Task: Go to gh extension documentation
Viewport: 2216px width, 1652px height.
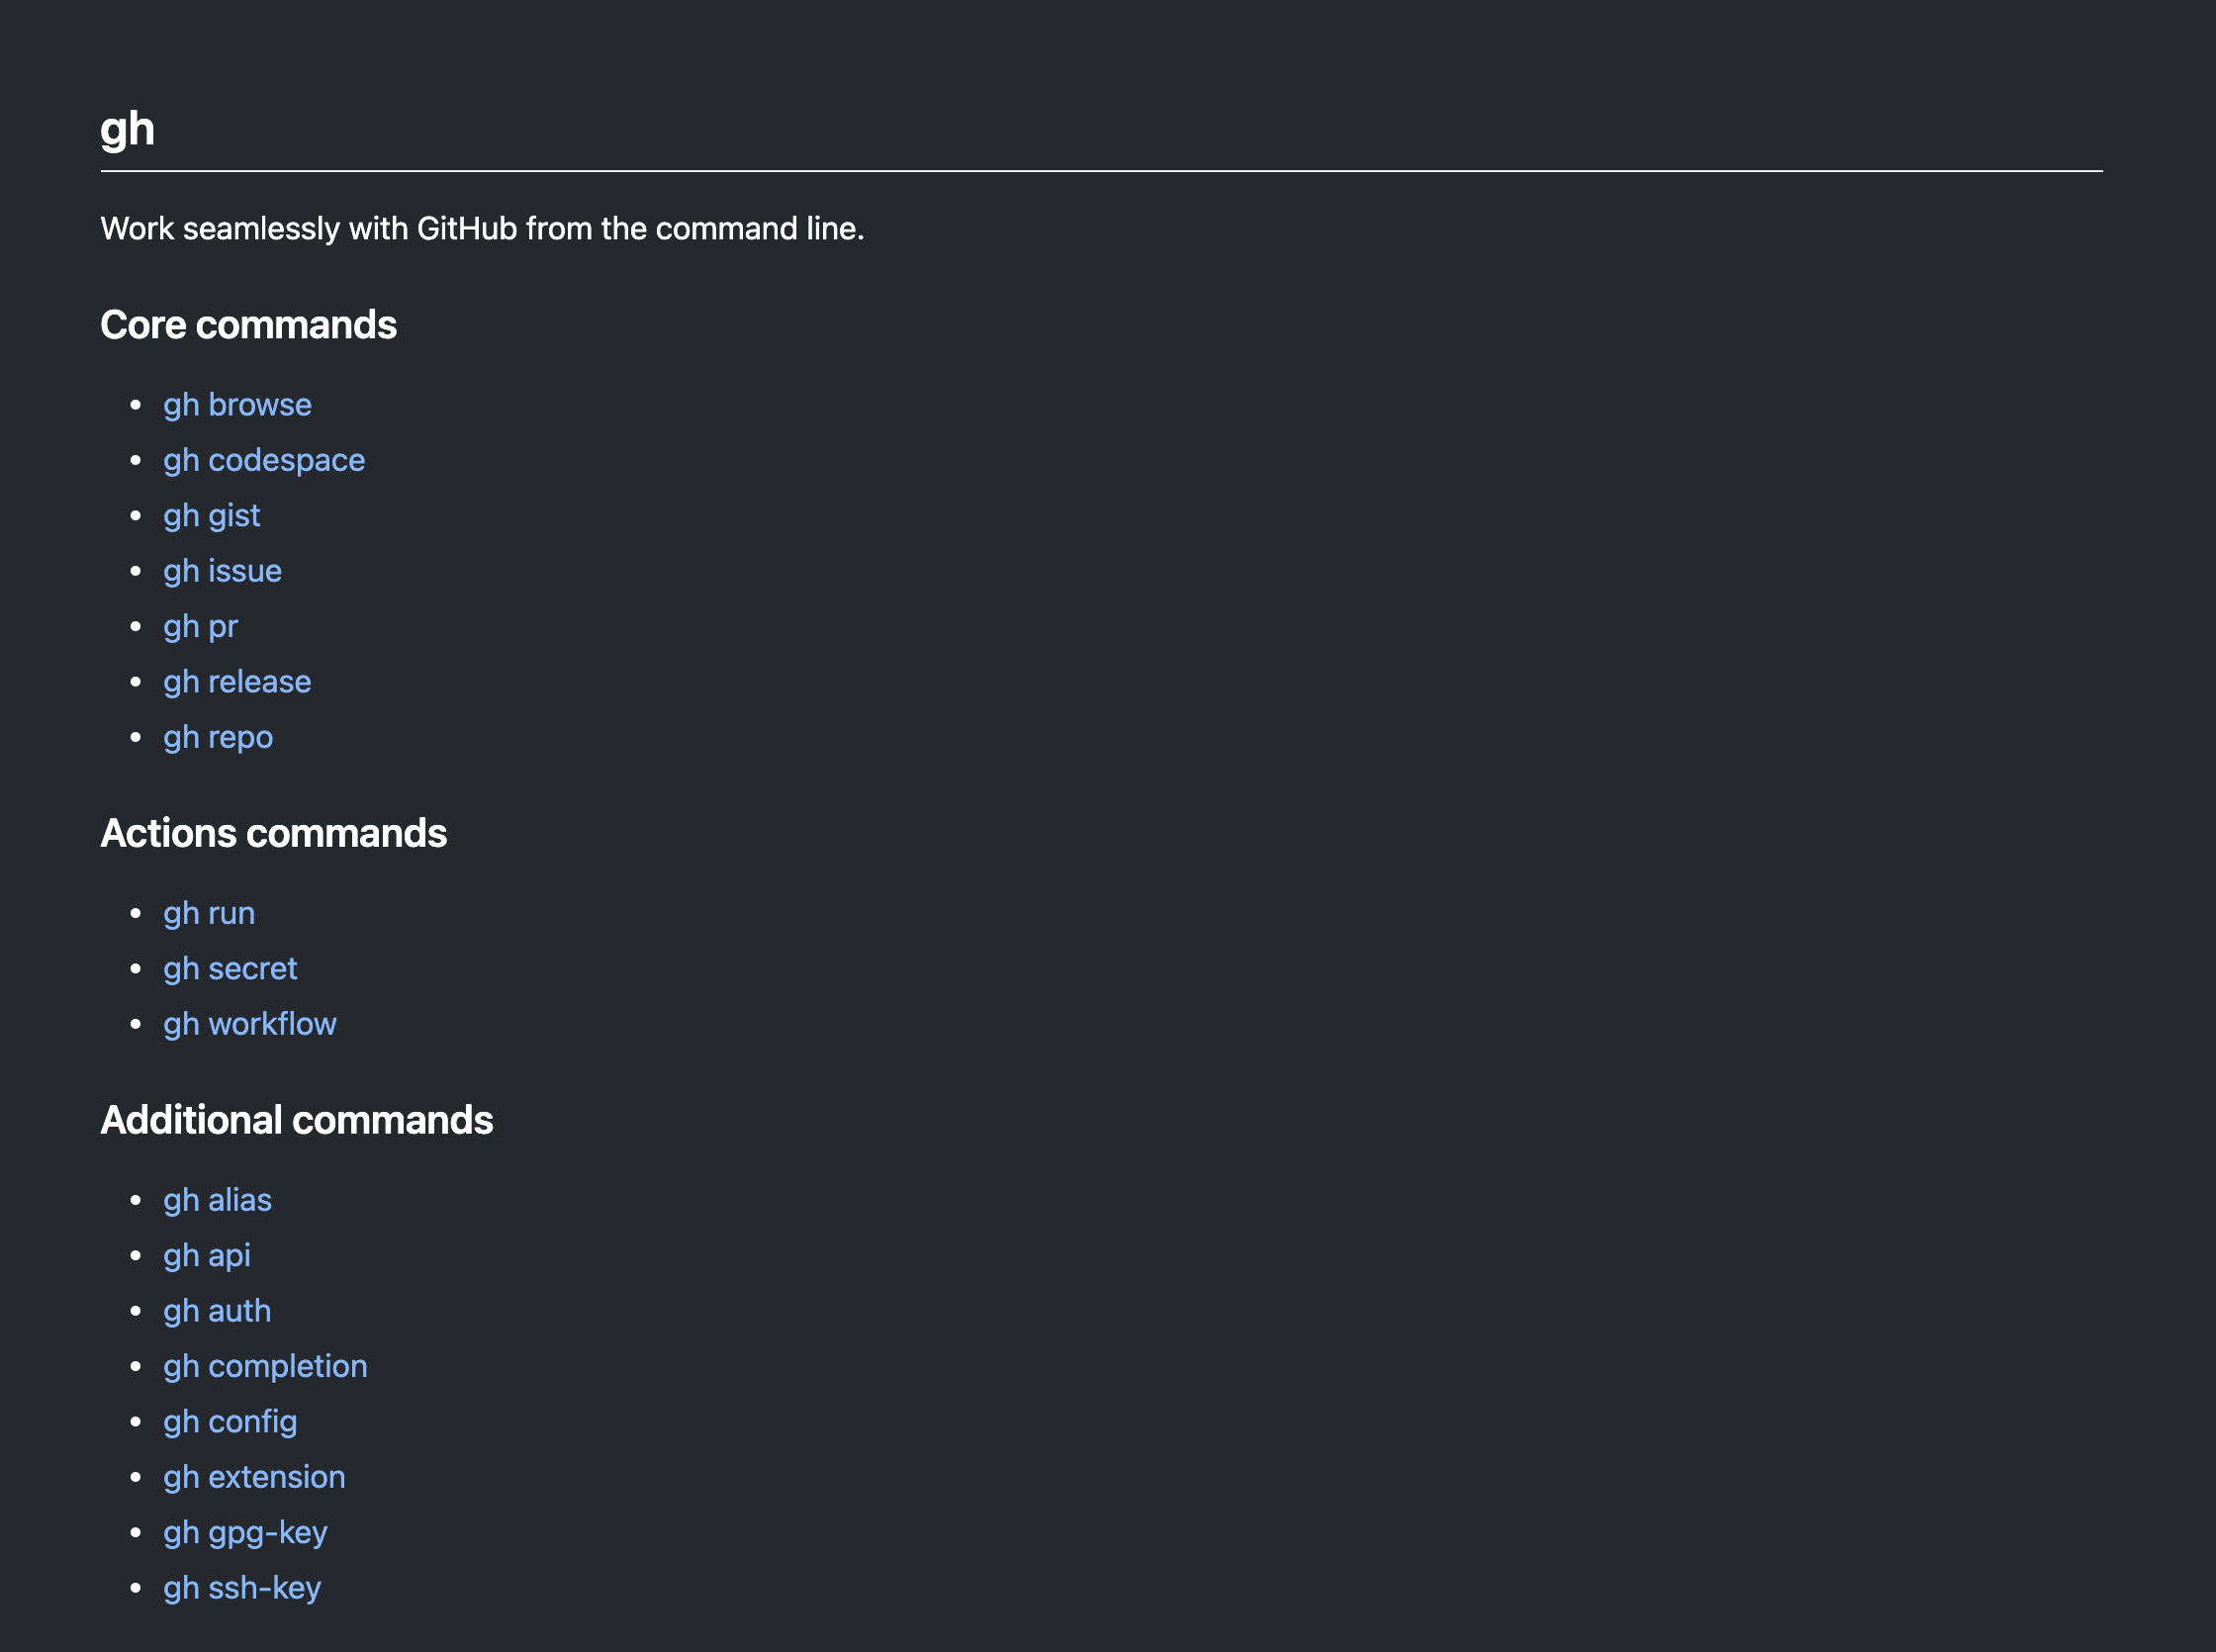Action: pyautogui.click(x=254, y=1478)
